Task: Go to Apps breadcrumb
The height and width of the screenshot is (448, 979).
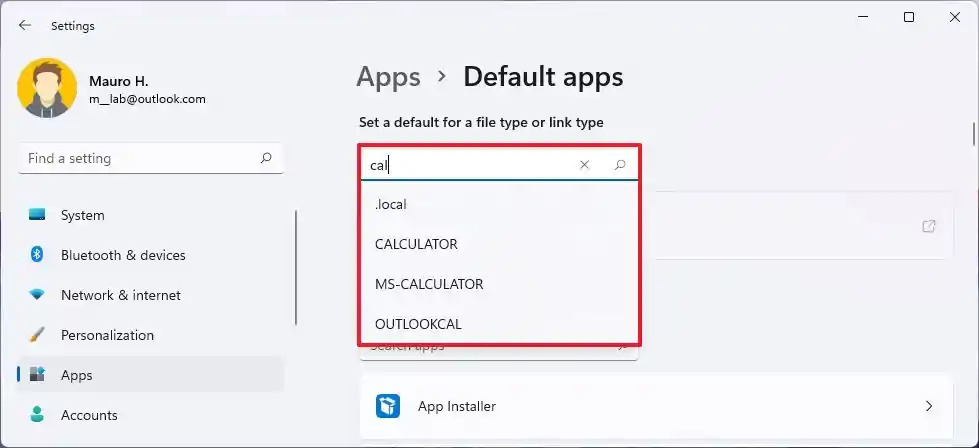Action: [388, 77]
